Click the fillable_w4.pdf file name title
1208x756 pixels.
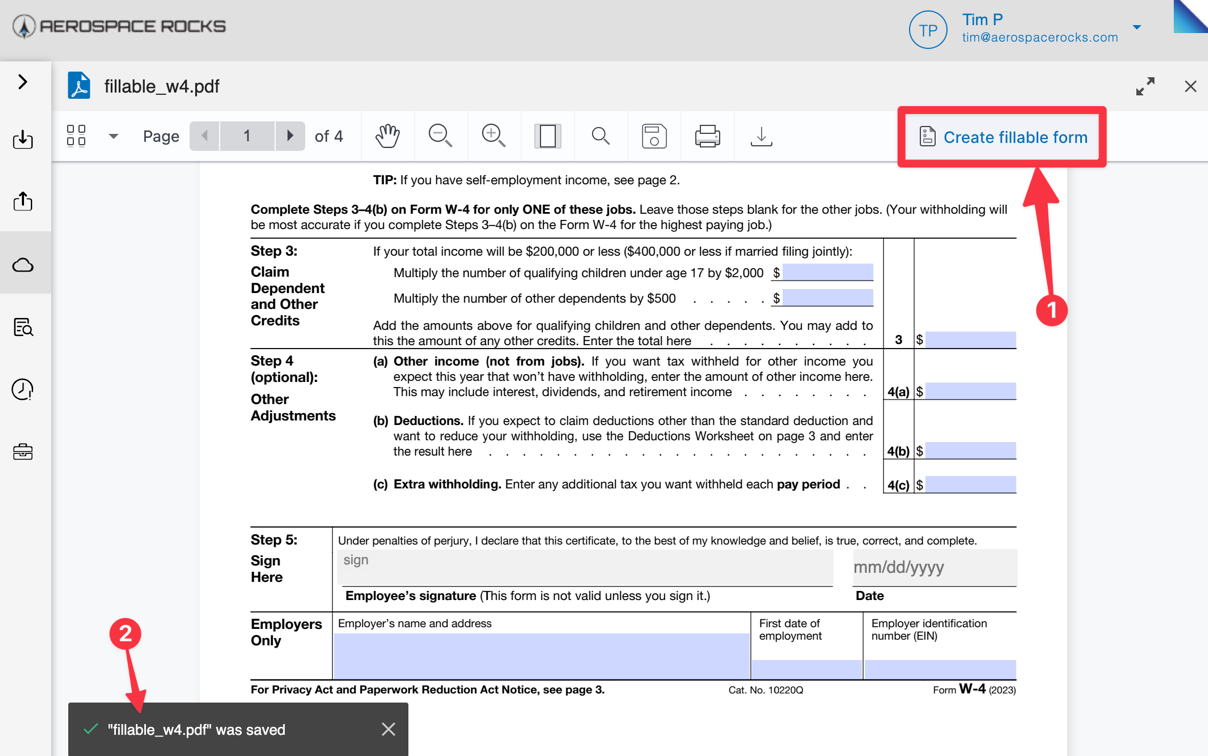[x=162, y=86]
